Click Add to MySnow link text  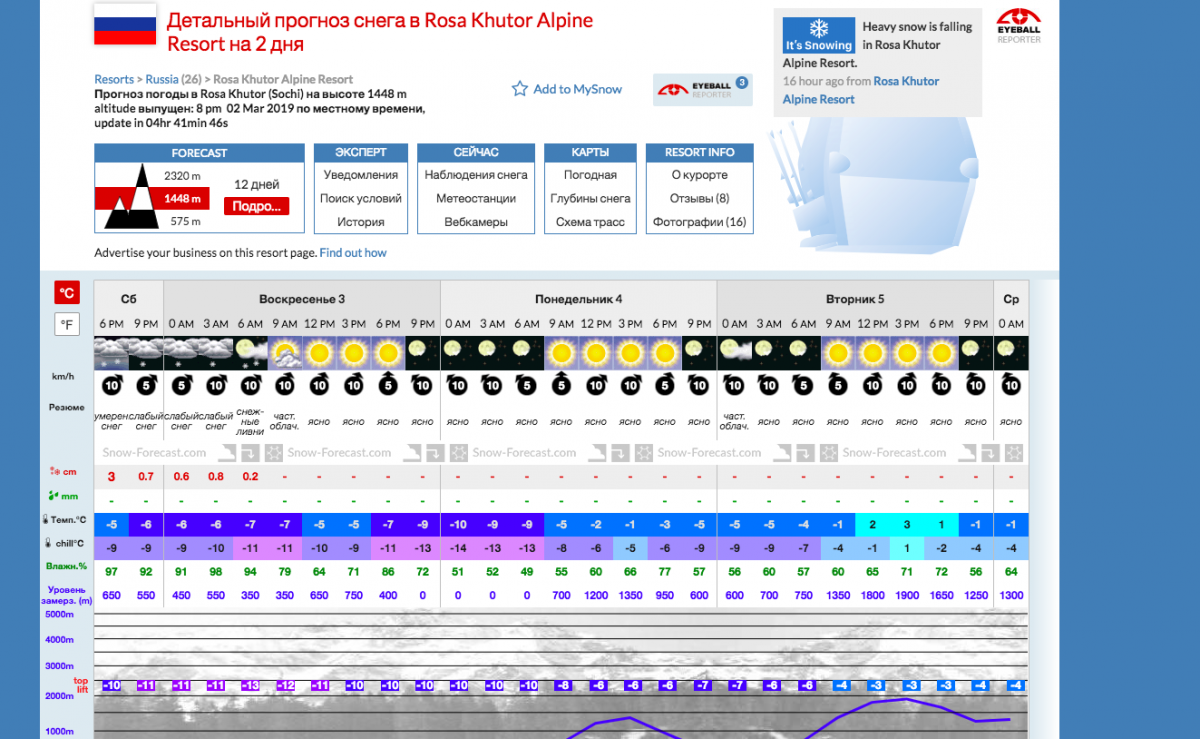(577, 89)
